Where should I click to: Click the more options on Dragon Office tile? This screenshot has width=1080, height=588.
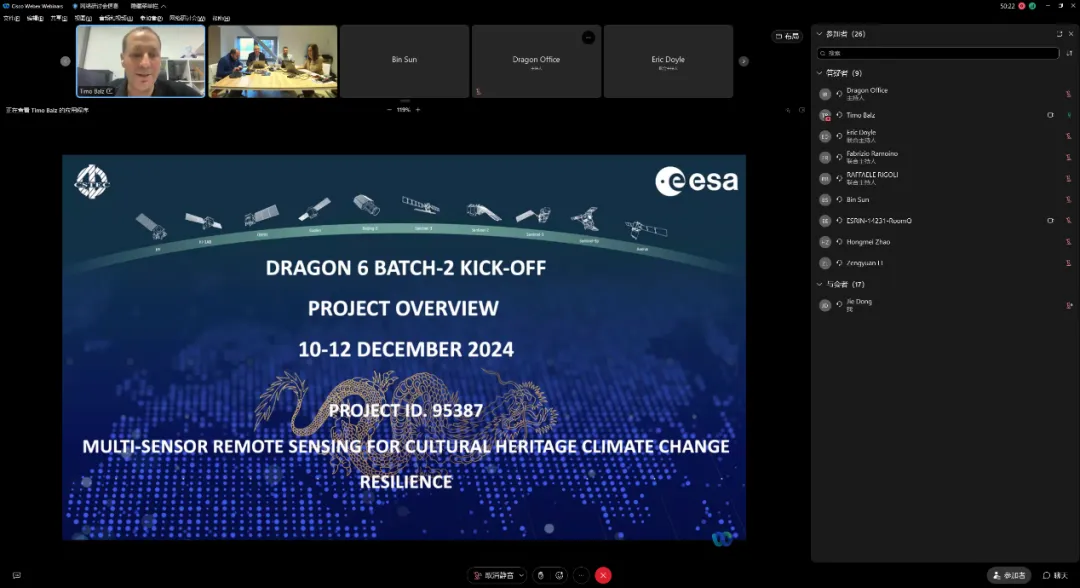coord(588,37)
